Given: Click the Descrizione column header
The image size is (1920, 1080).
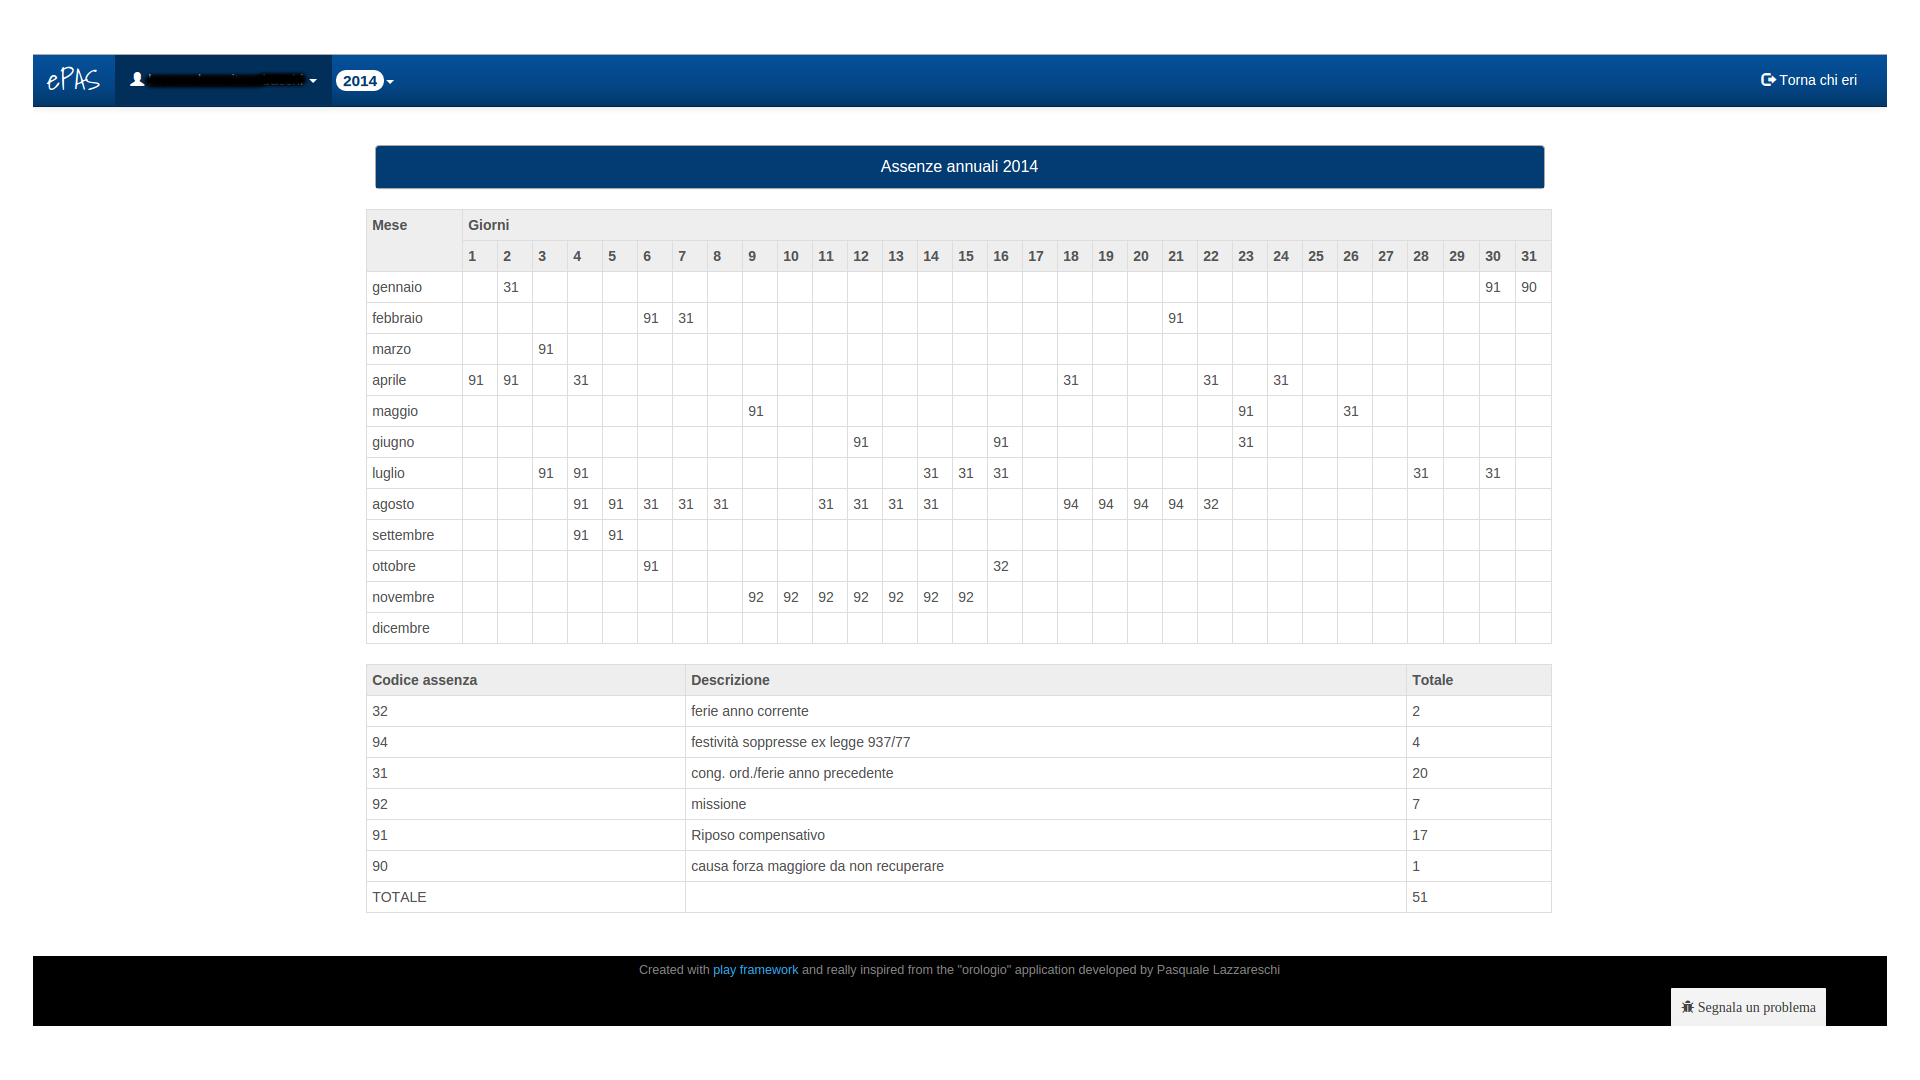Looking at the screenshot, I should coord(730,680).
